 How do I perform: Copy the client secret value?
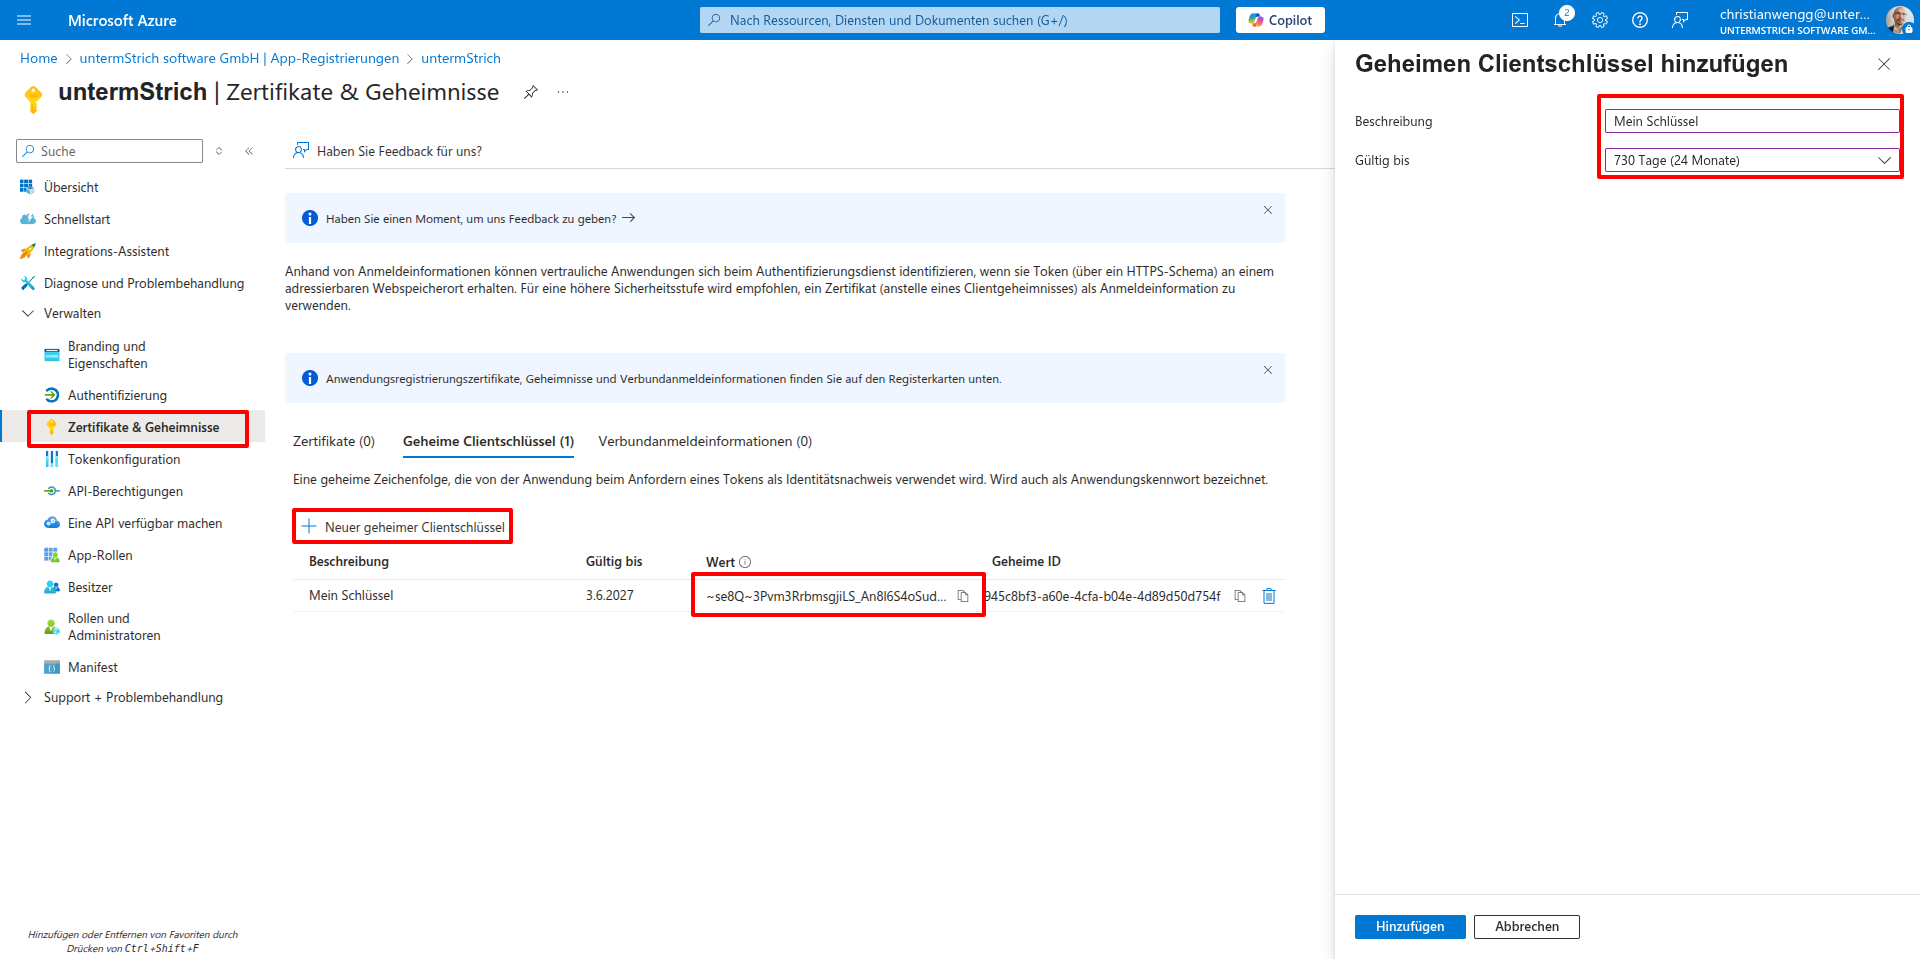963,596
